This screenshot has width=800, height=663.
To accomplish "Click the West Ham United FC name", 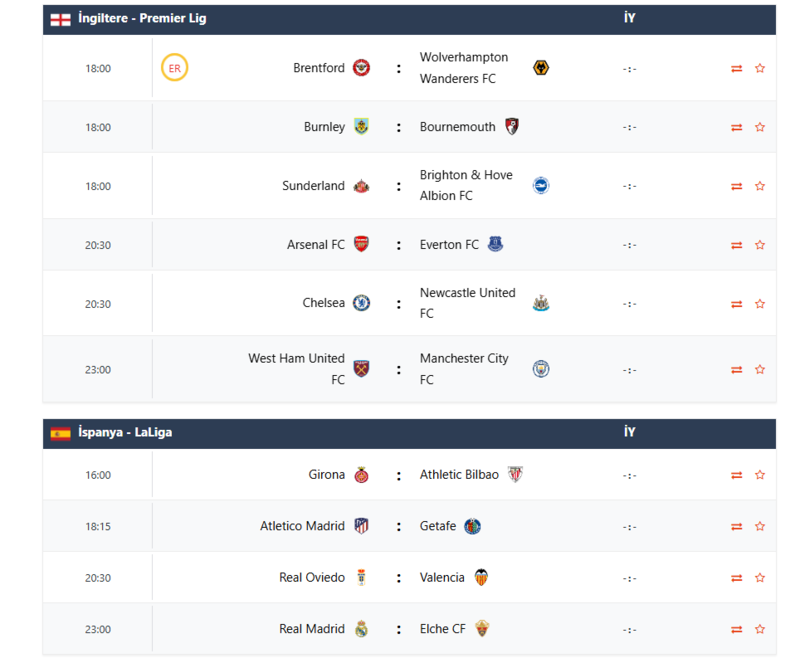I will 296,369.
